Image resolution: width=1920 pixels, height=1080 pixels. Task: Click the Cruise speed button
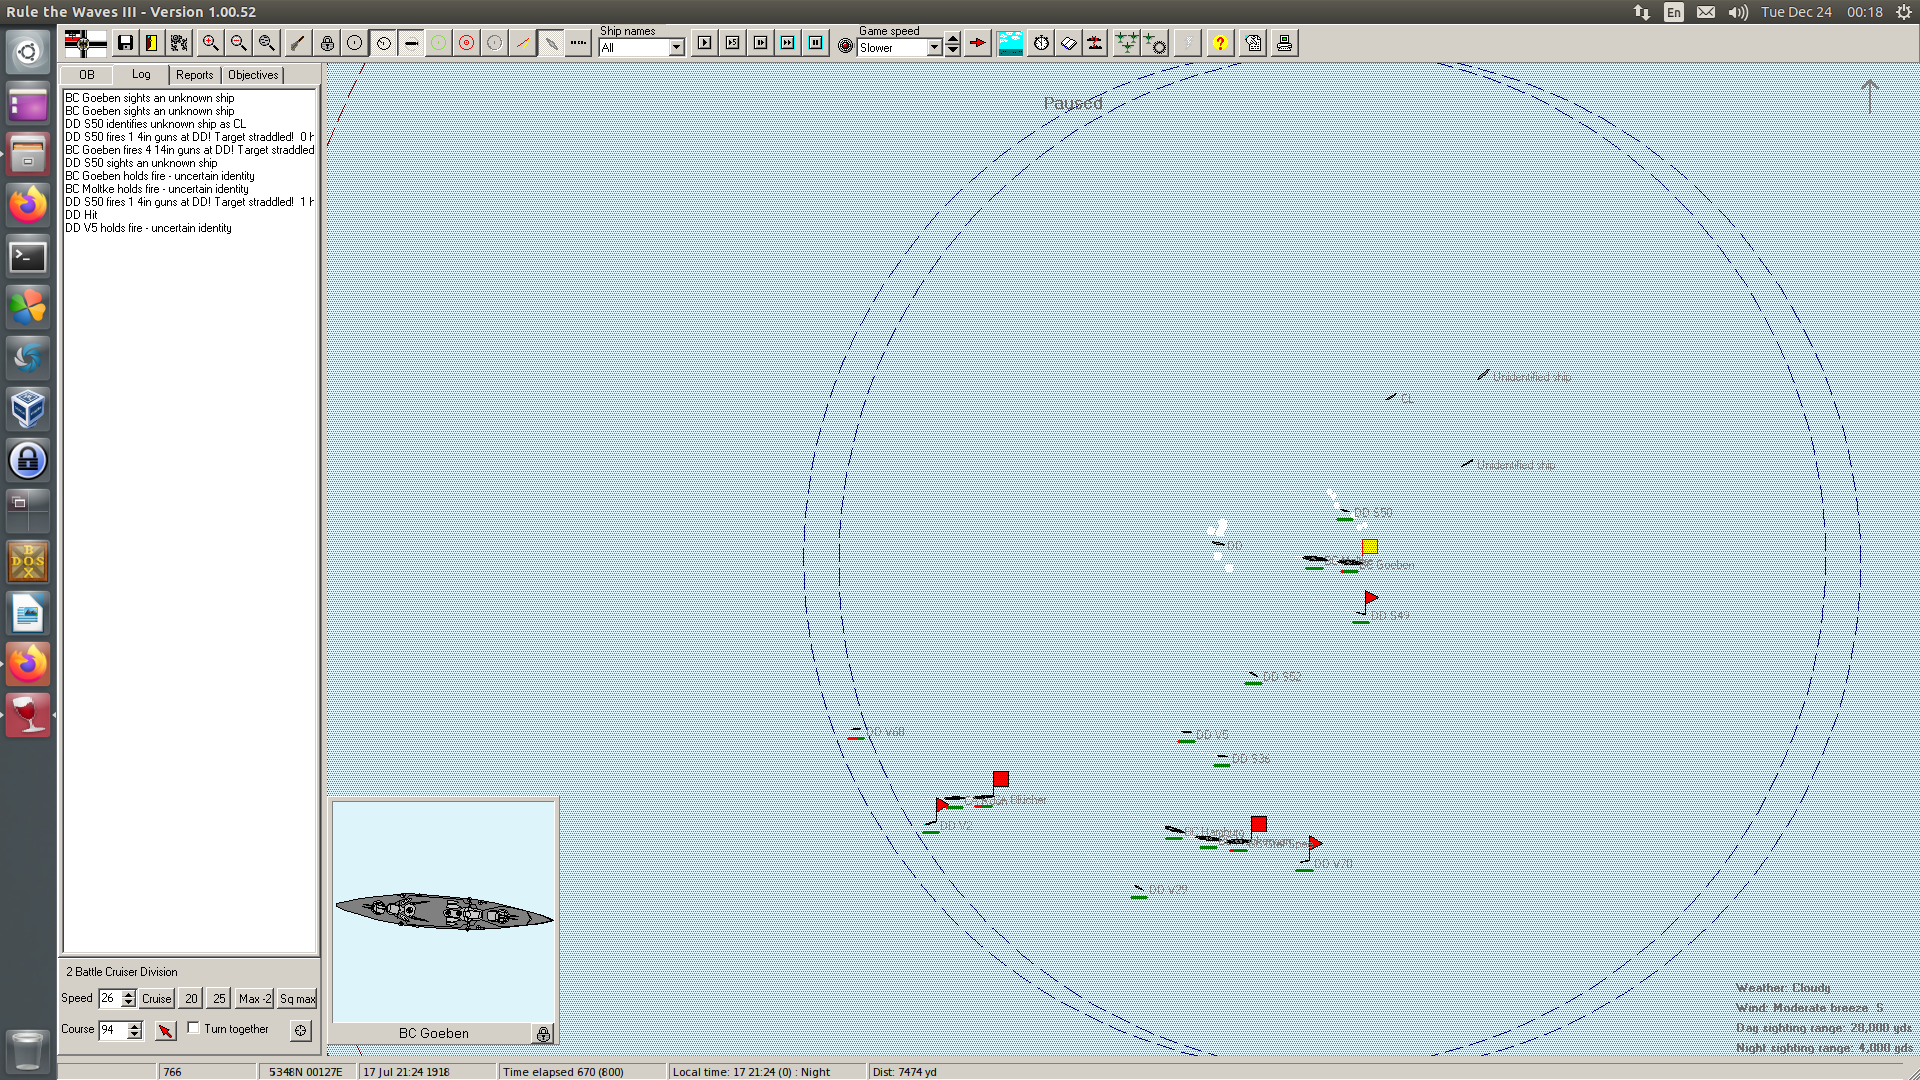156,999
